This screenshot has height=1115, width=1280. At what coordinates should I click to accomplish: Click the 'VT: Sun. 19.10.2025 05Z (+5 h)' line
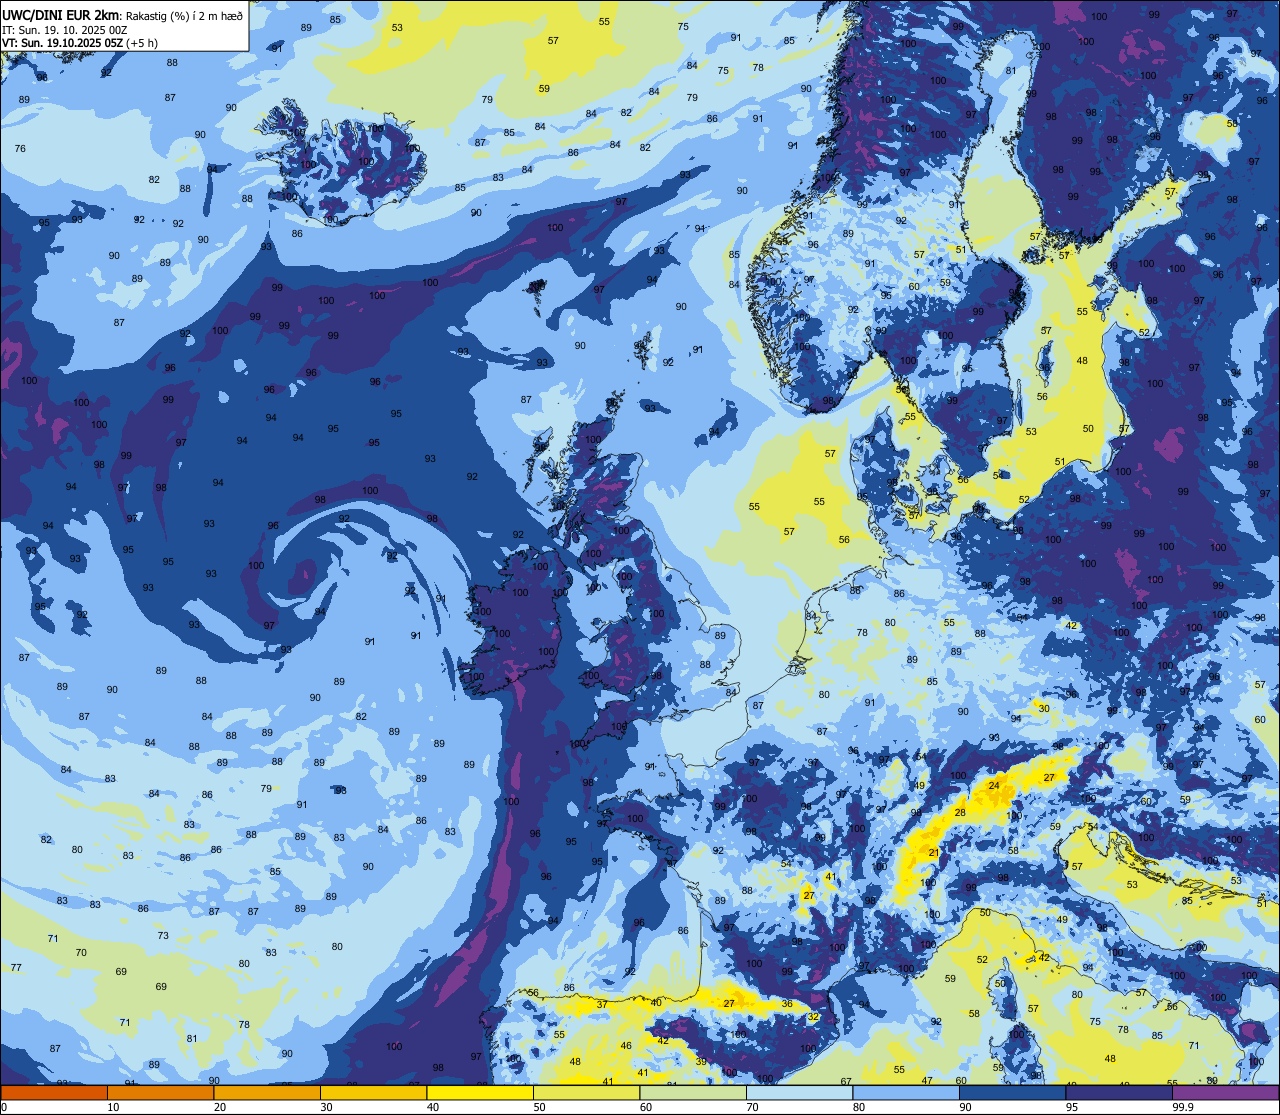point(80,43)
